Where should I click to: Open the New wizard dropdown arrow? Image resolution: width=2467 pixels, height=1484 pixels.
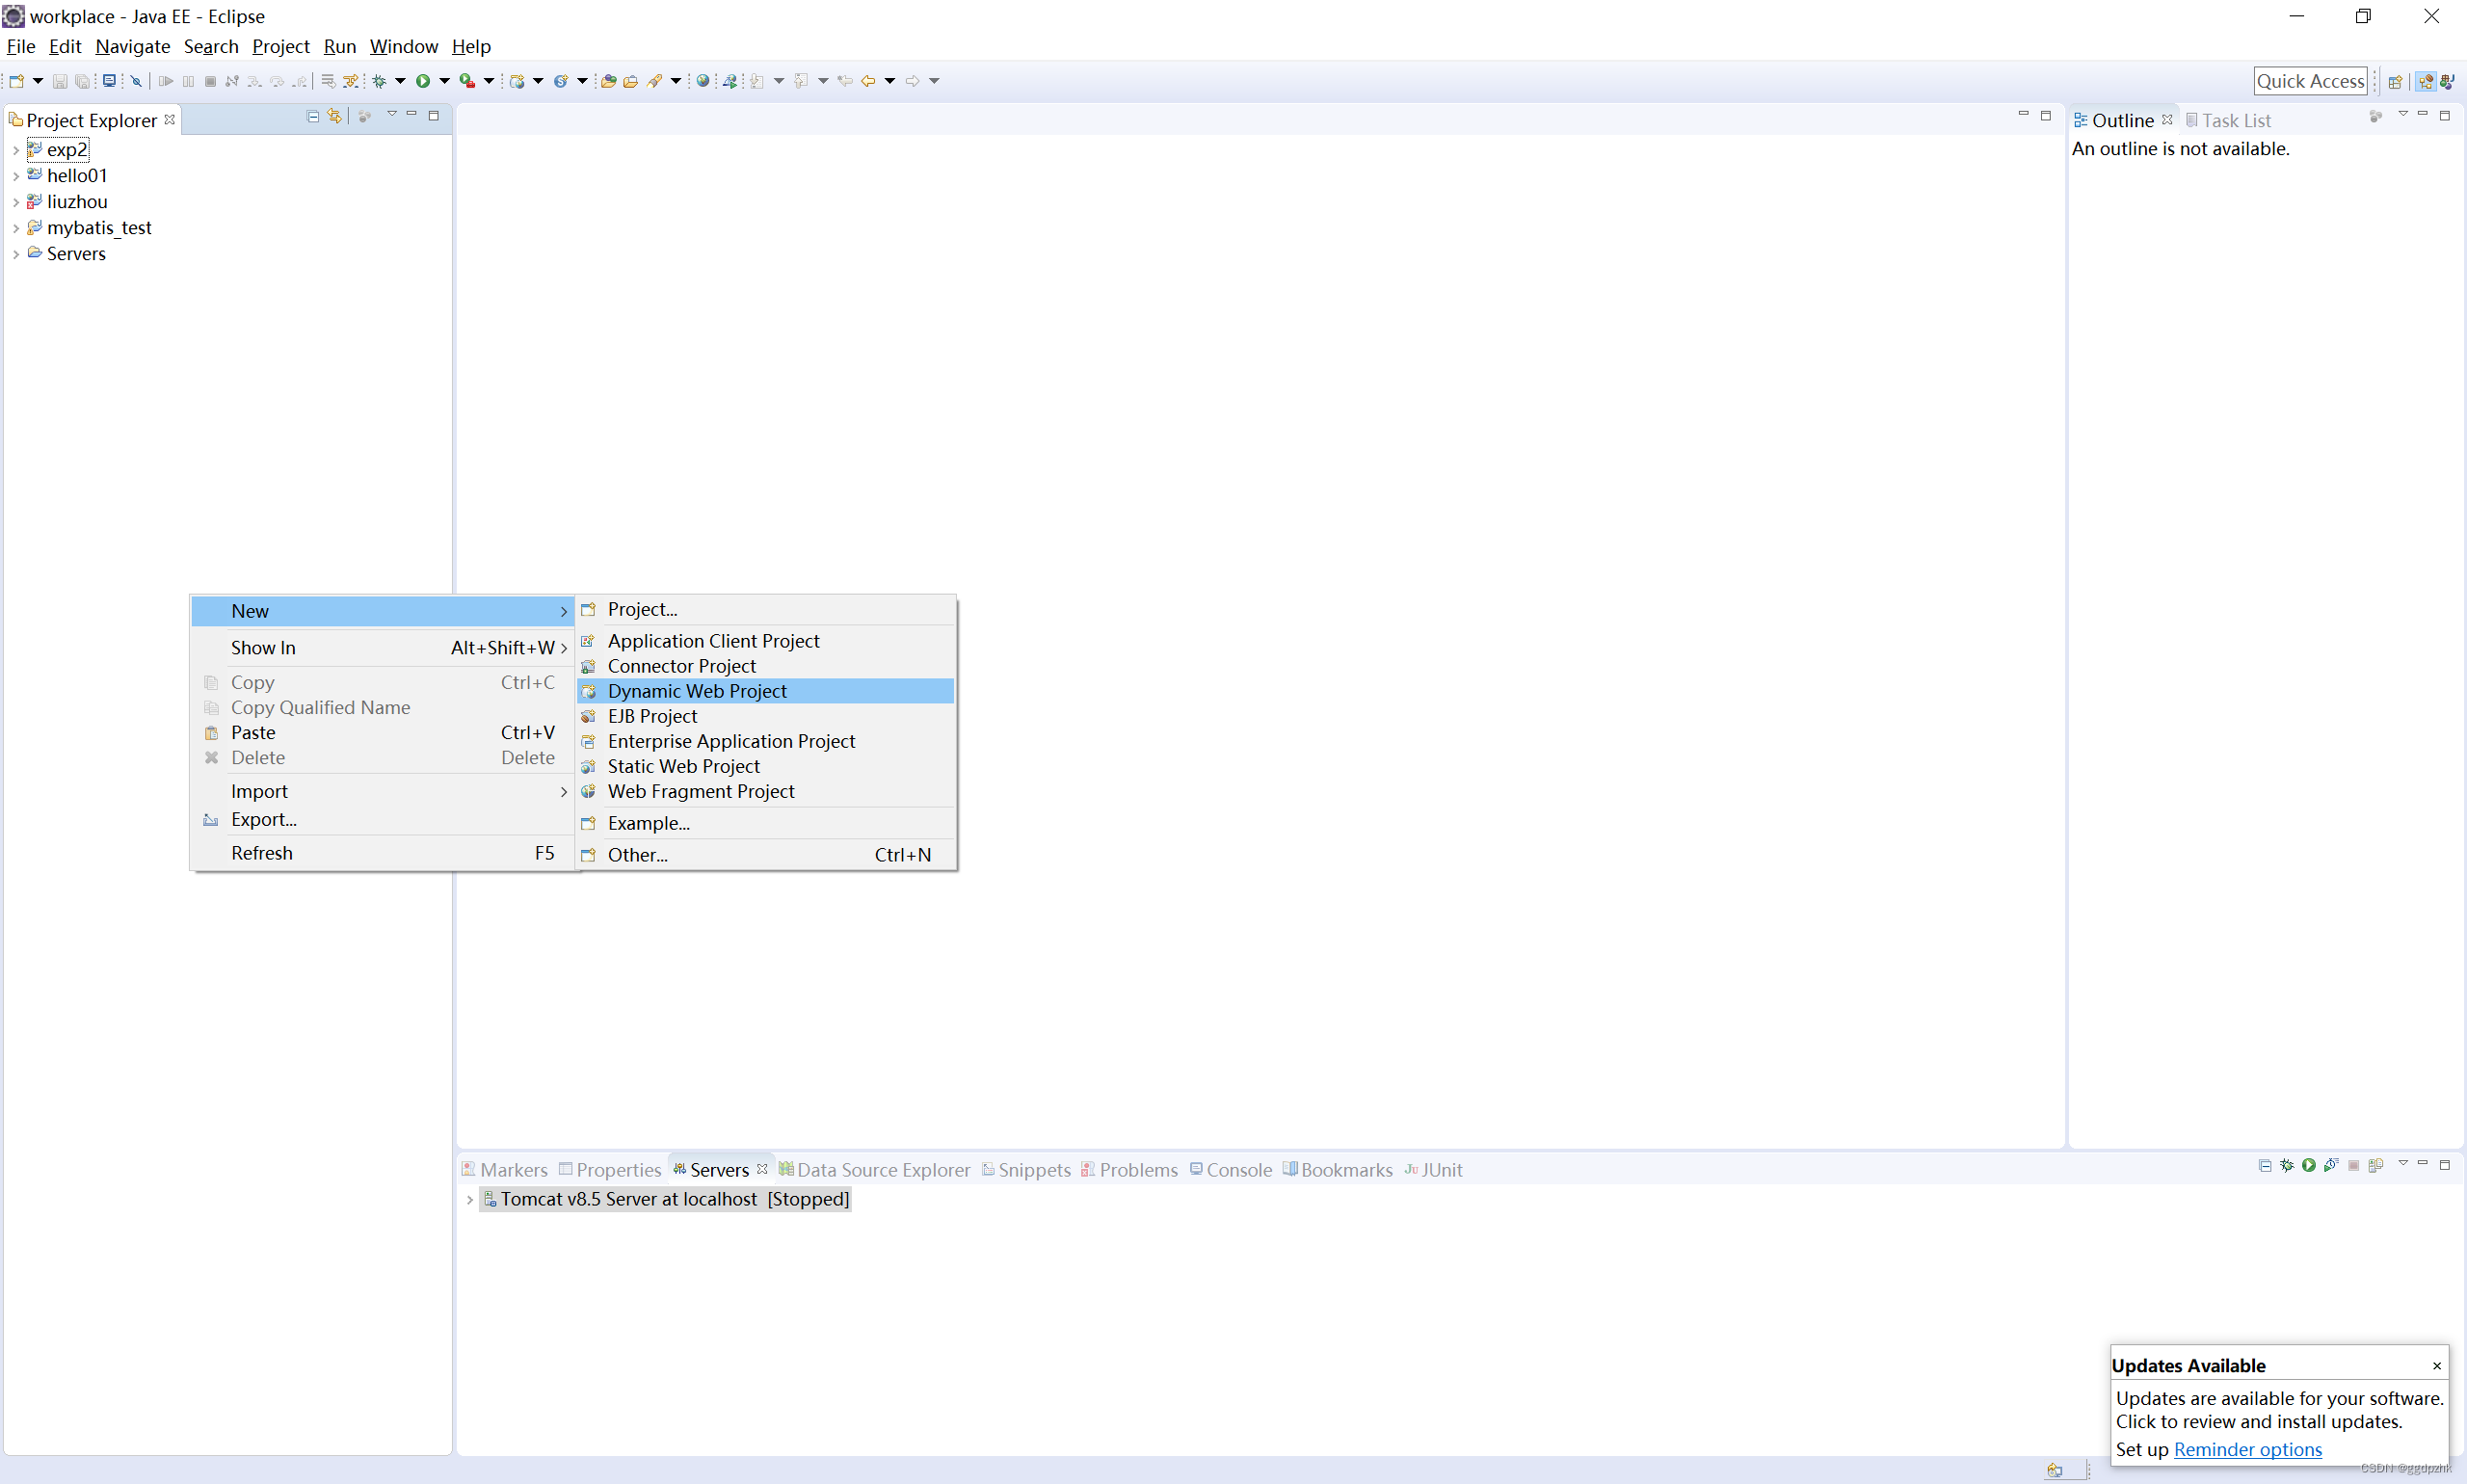[38, 81]
